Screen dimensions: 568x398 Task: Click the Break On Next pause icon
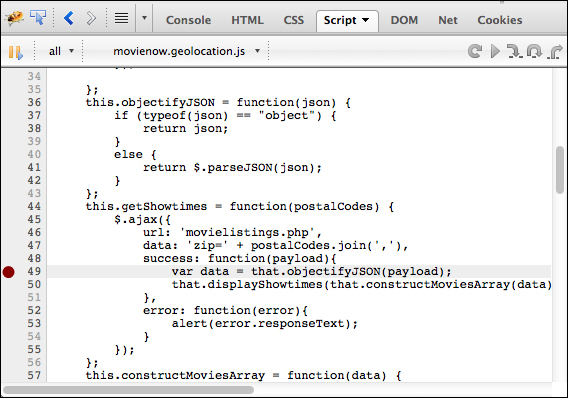(15, 52)
